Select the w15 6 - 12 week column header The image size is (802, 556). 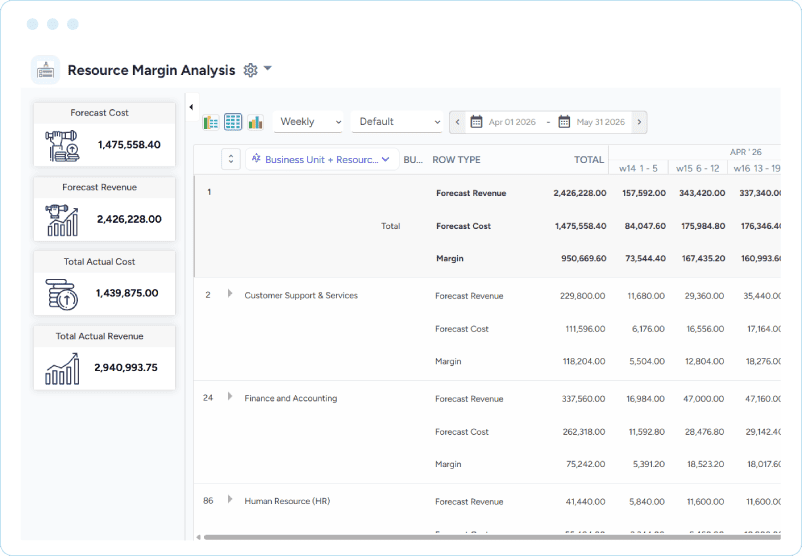[698, 168]
